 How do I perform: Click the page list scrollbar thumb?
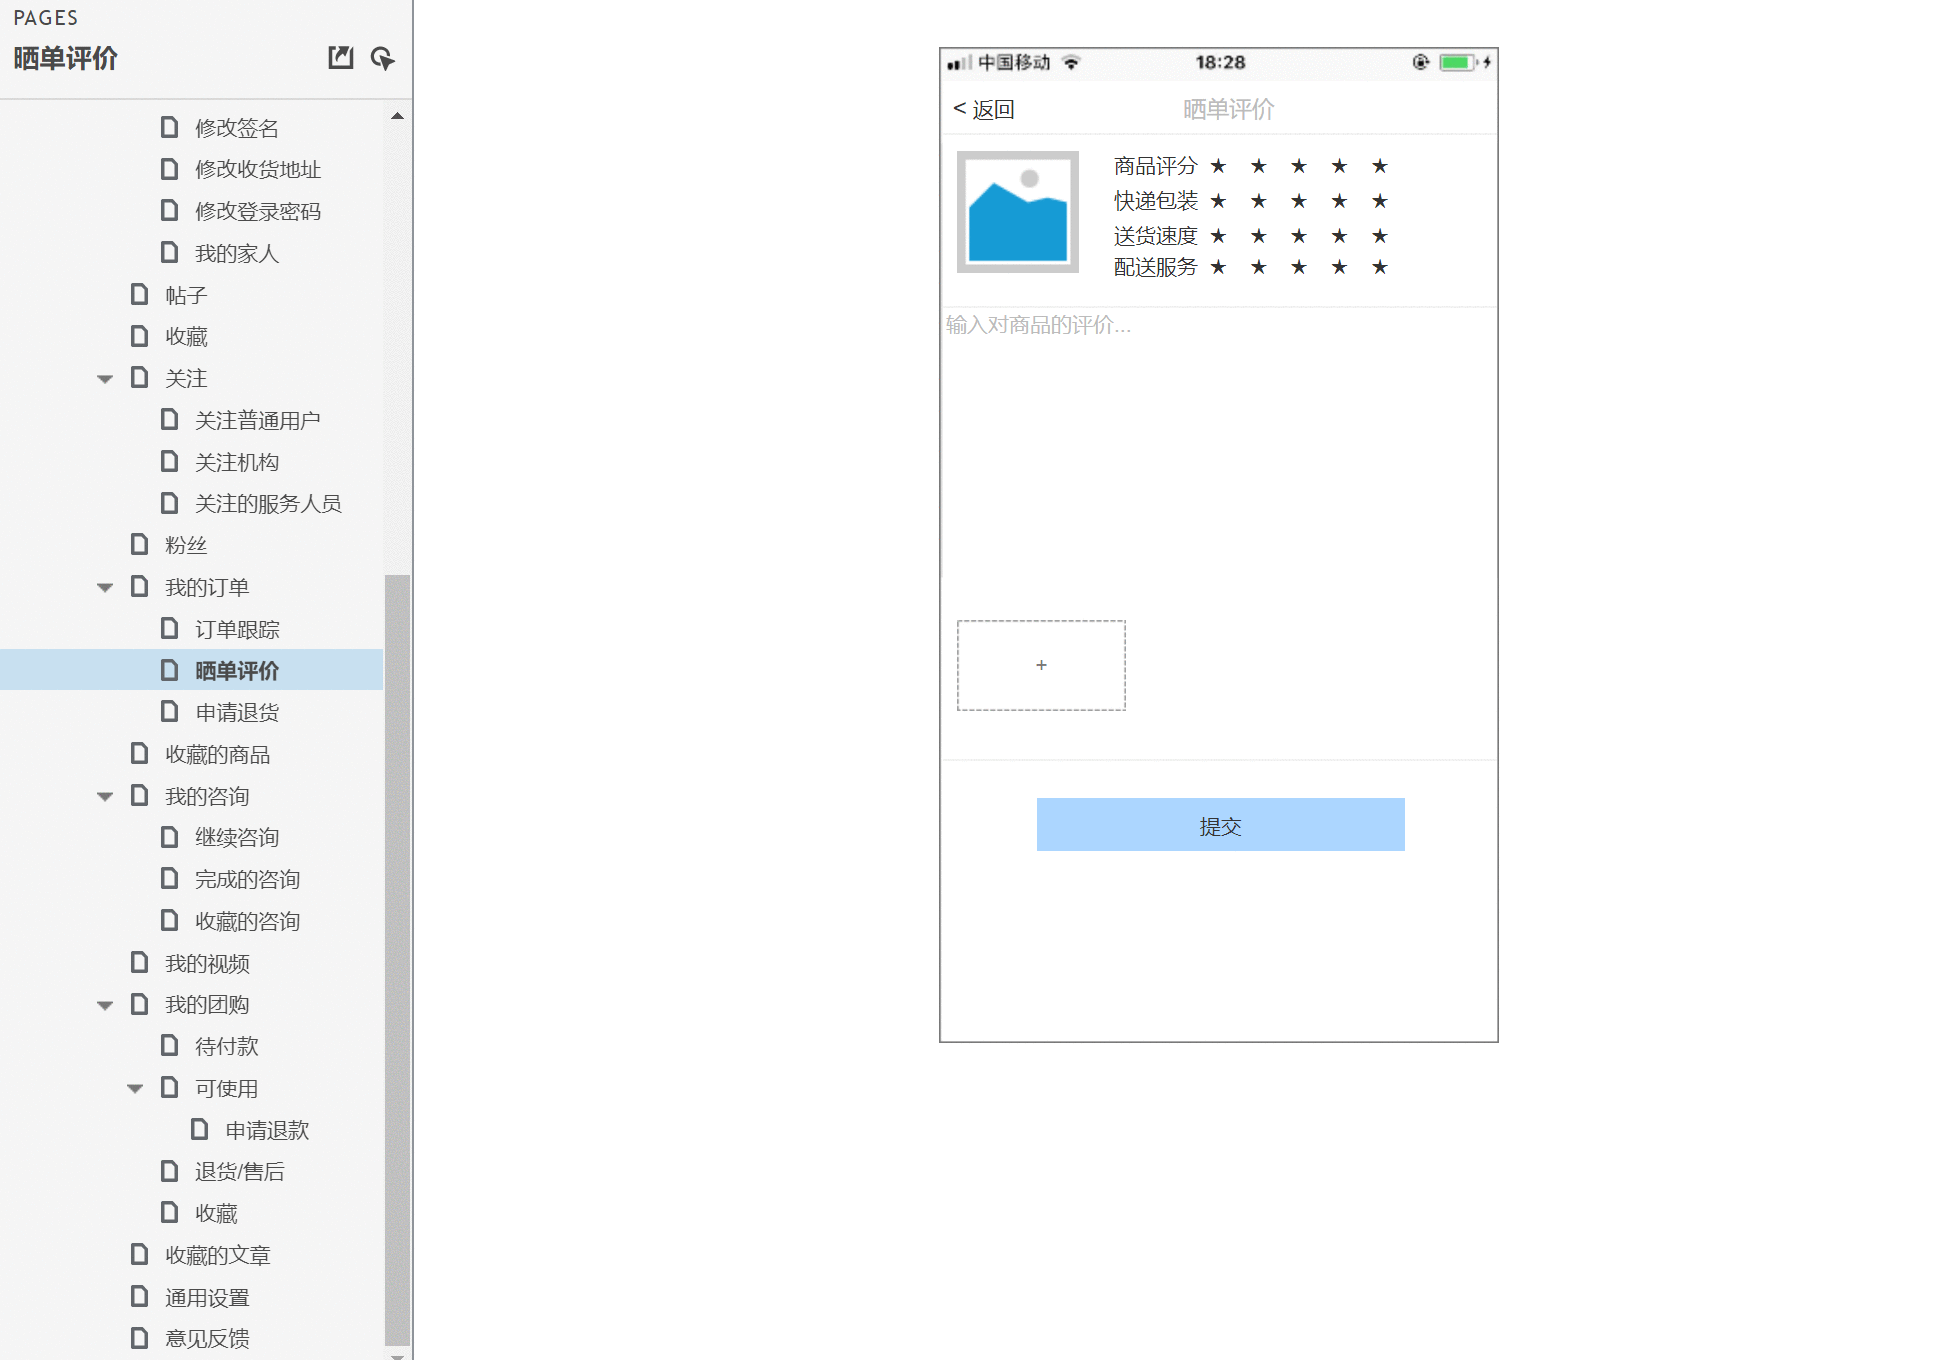tap(397, 960)
